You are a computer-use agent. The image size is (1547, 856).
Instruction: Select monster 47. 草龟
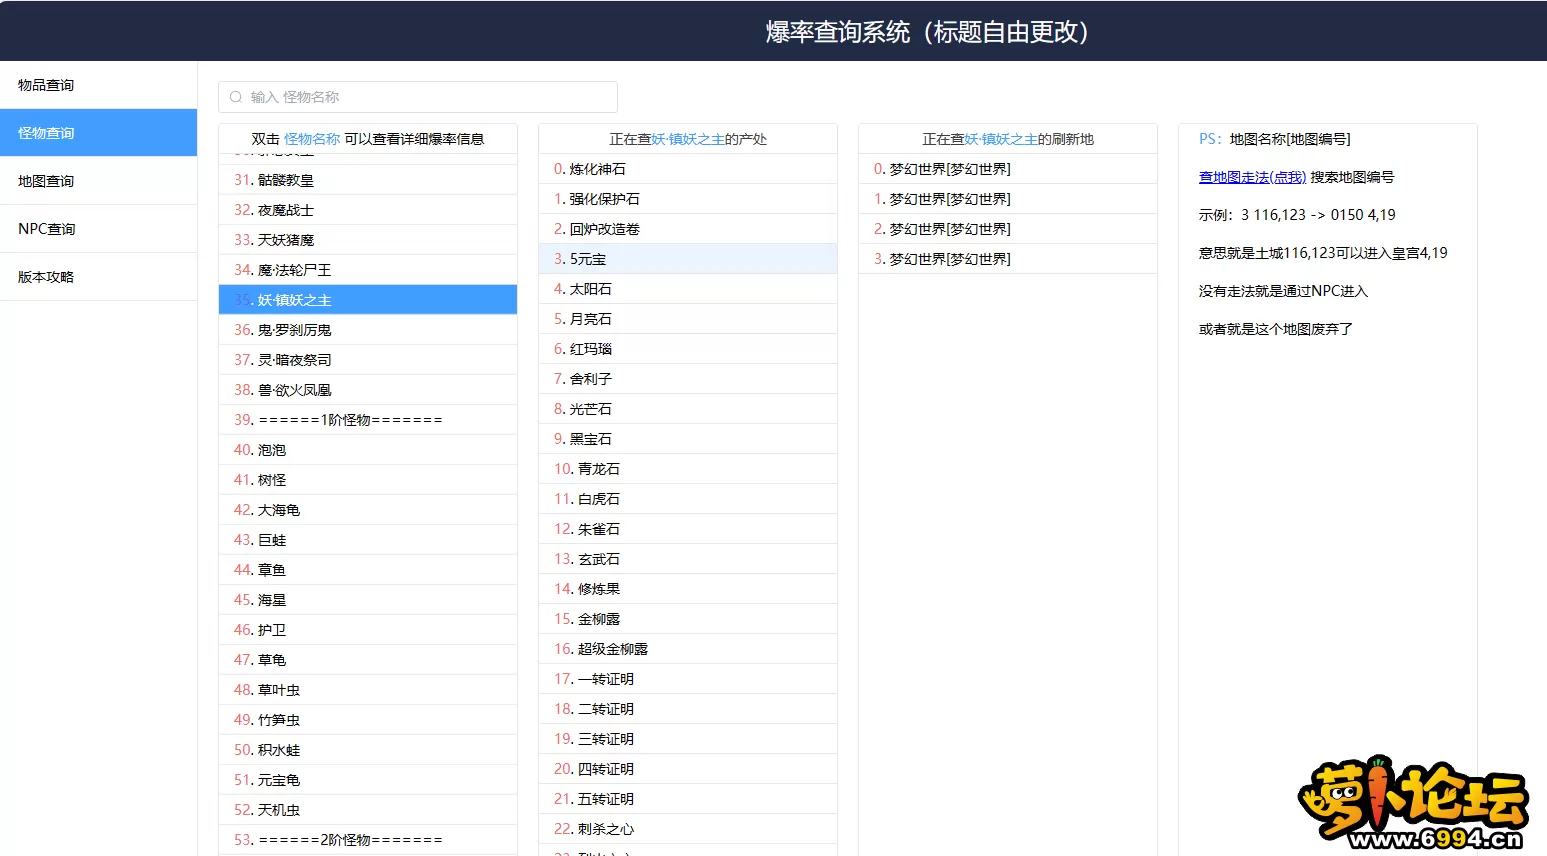[x=368, y=660]
